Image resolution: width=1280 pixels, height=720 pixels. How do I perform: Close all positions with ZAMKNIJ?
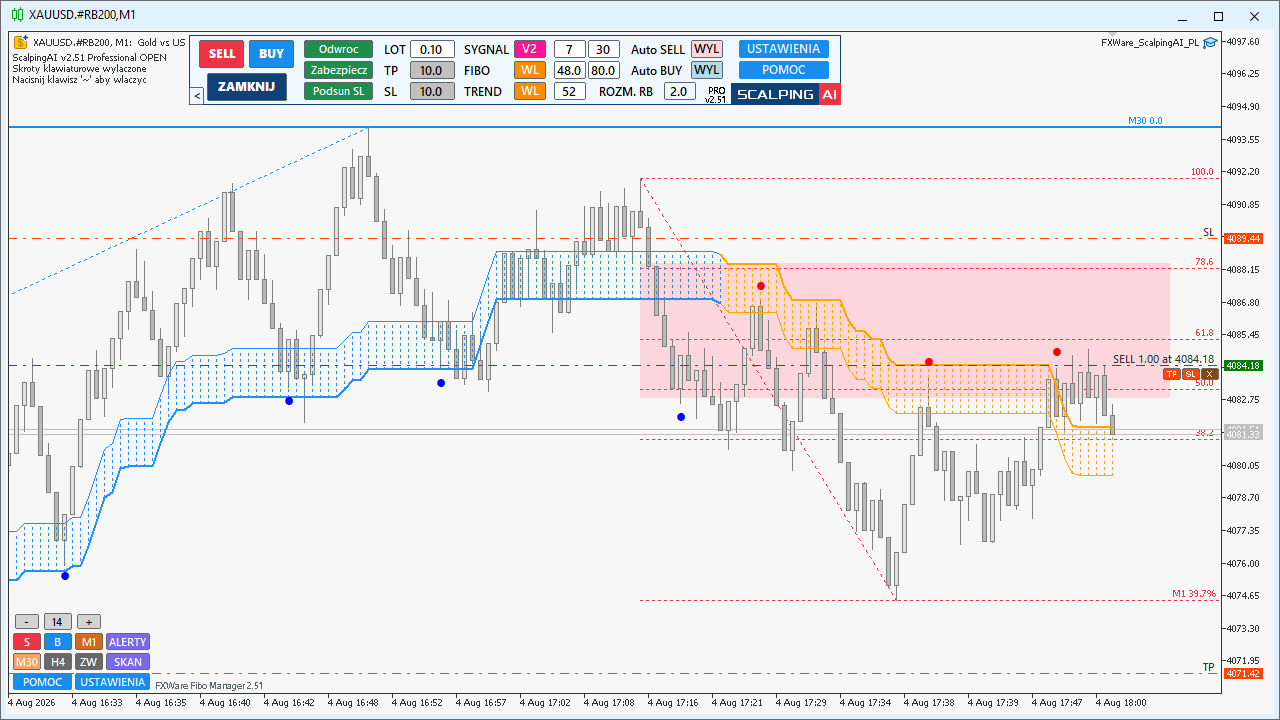click(246, 87)
